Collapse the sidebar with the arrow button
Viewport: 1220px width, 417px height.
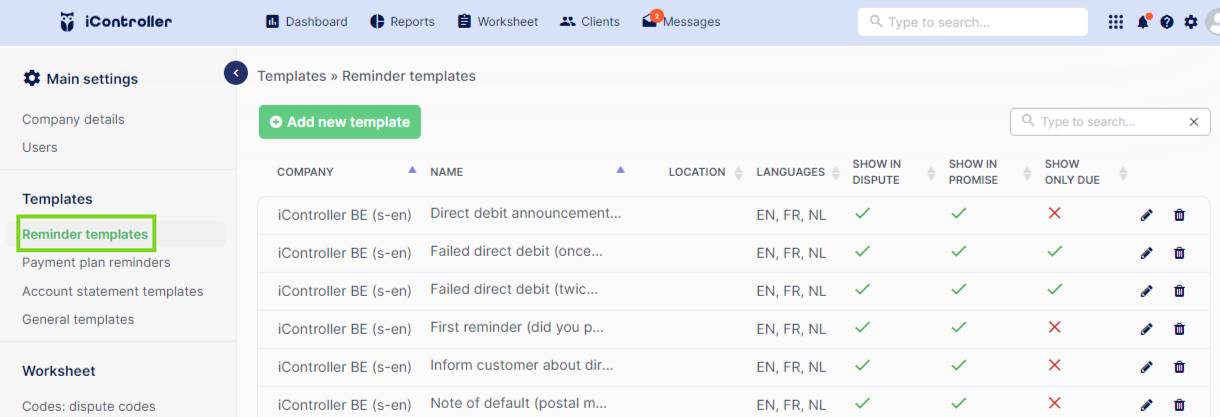click(236, 72)
